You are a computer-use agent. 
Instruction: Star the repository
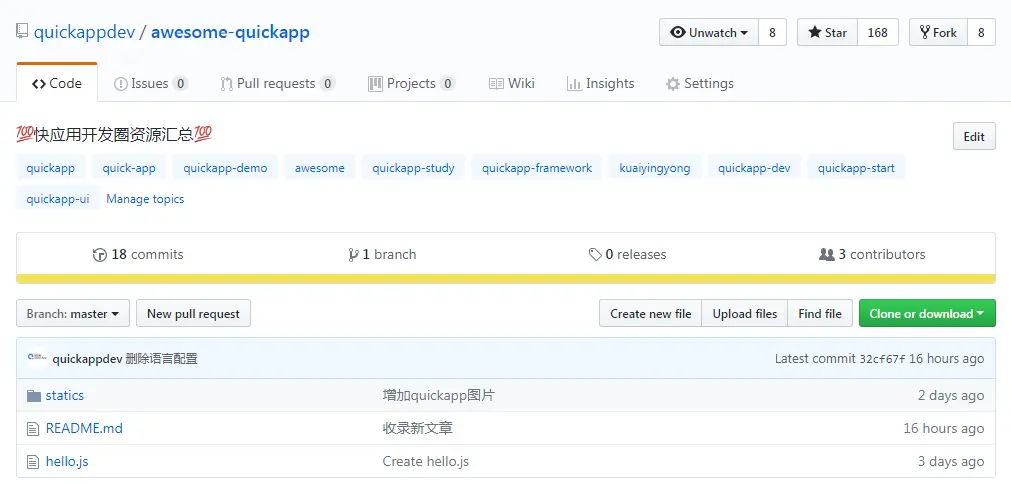(x=827, y=32)
